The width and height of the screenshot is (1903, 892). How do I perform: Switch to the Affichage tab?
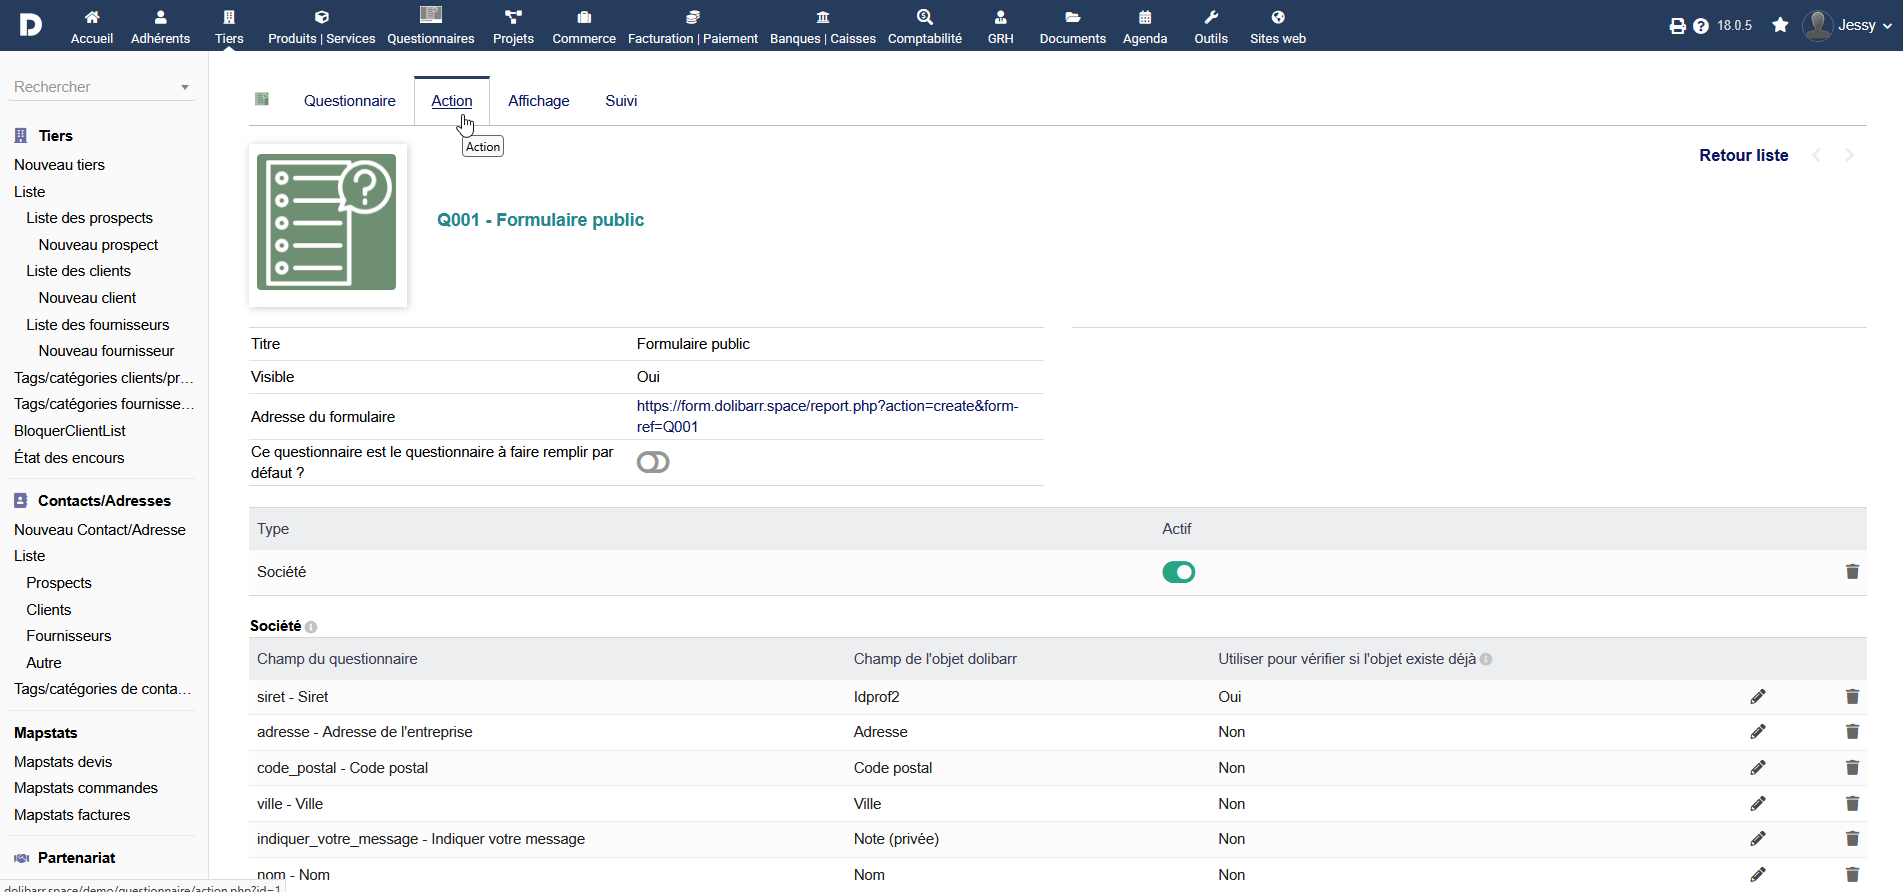tap(539, 101)
